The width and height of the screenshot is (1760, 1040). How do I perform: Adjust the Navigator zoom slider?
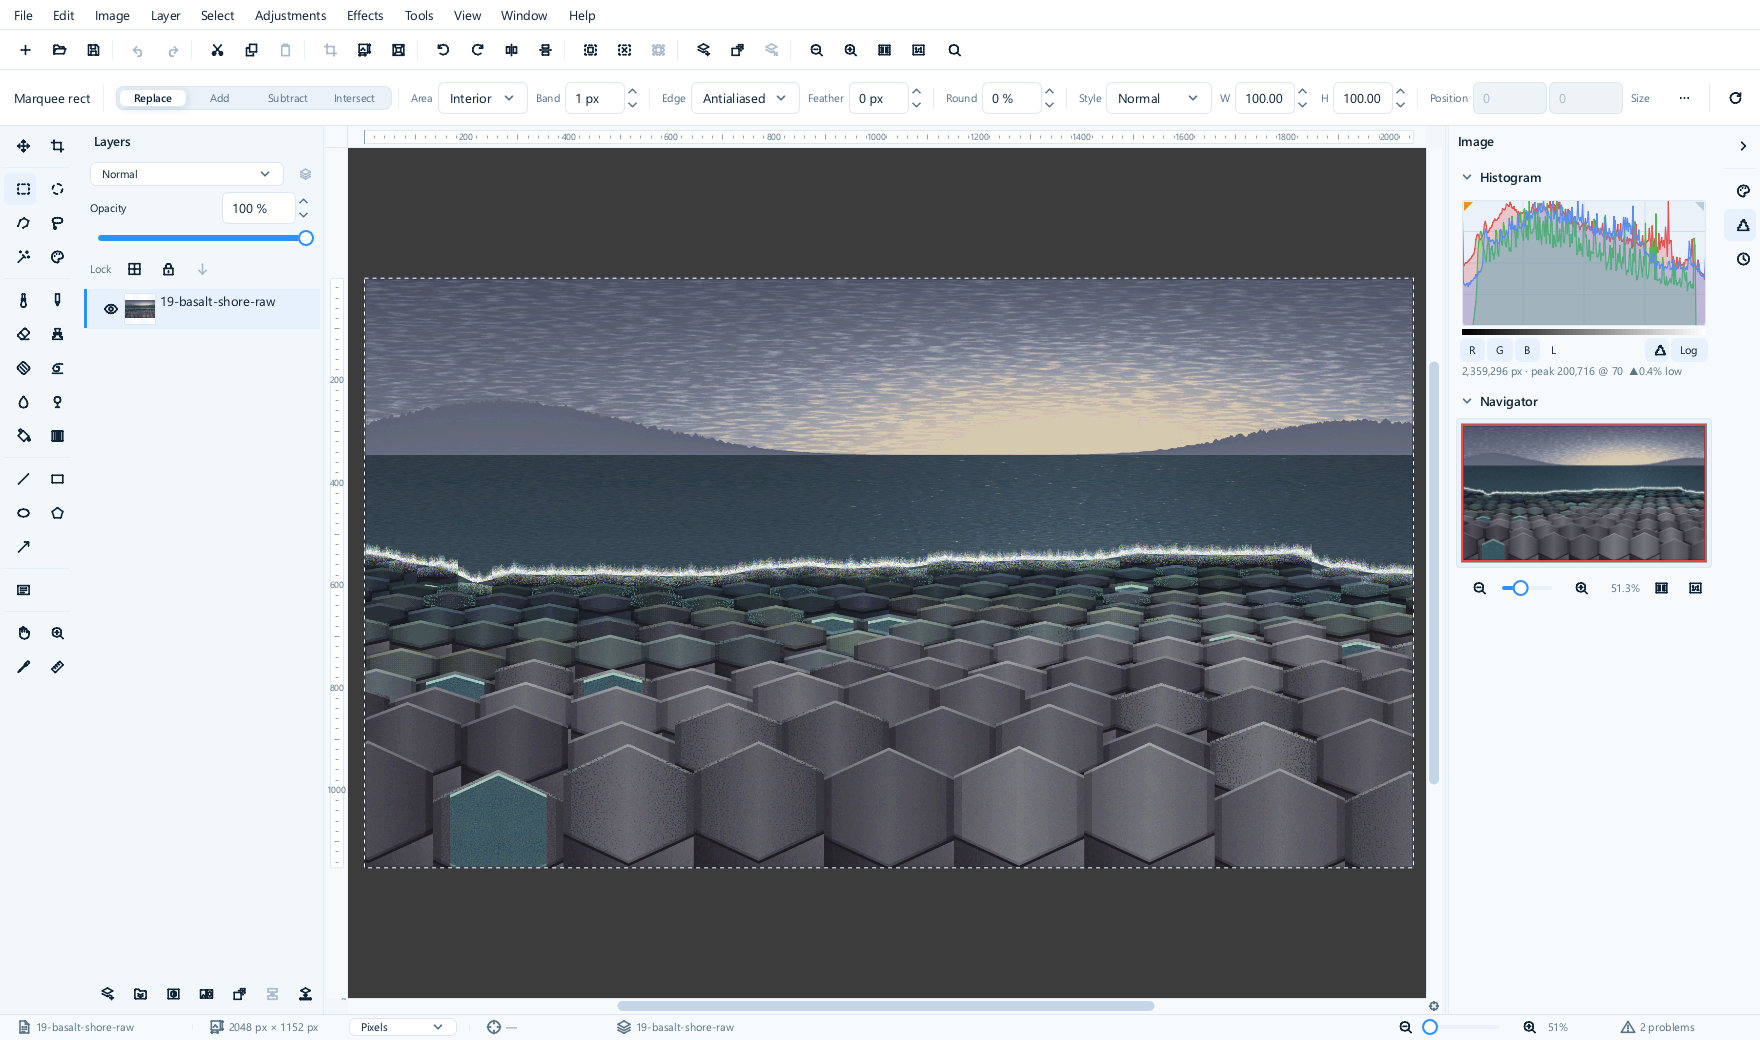click(1526, 588)
